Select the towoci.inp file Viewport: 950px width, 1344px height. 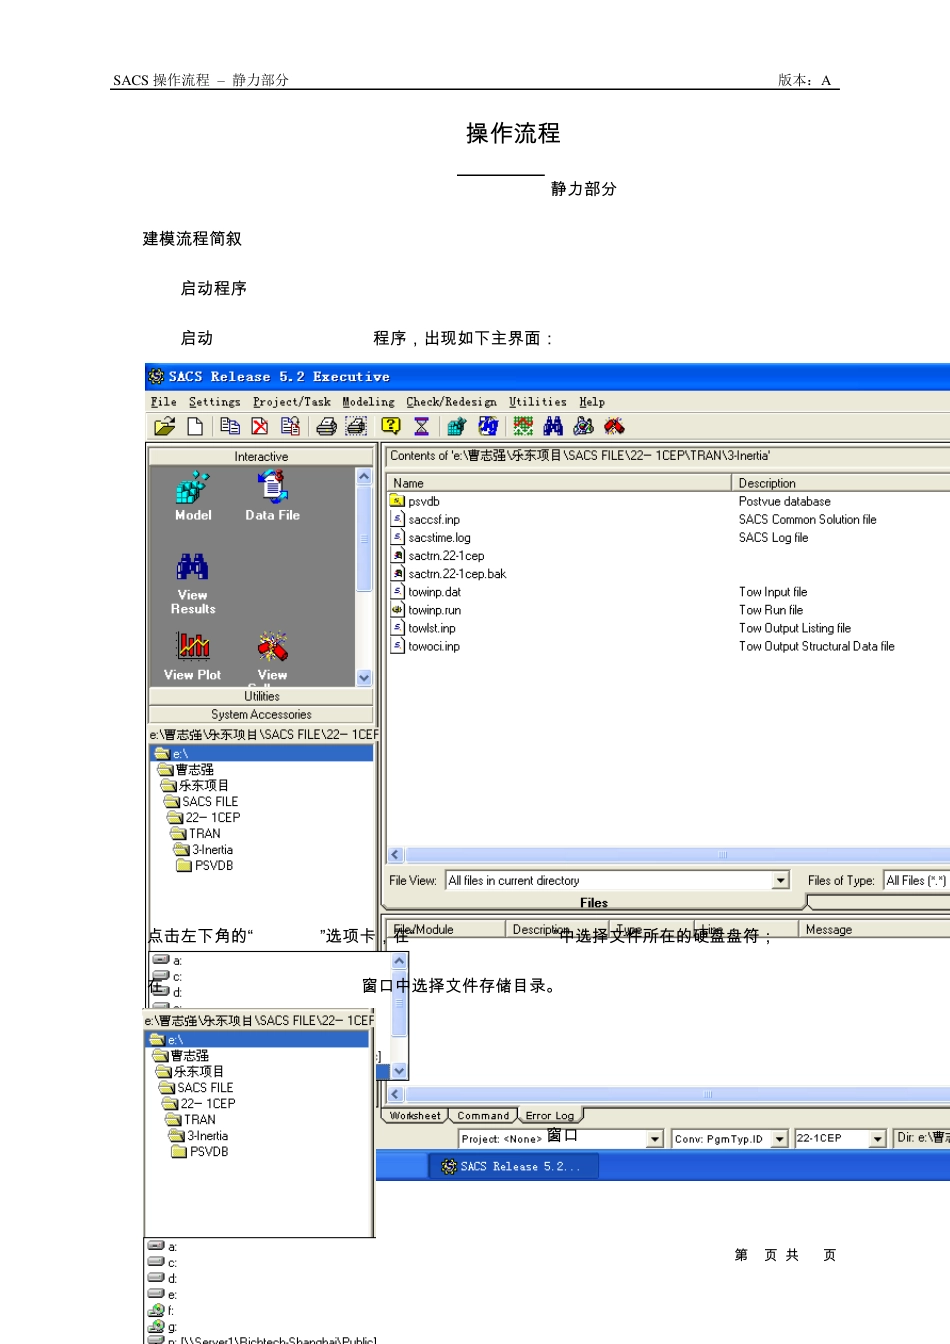pyautogui.click(x=425, y=646)
